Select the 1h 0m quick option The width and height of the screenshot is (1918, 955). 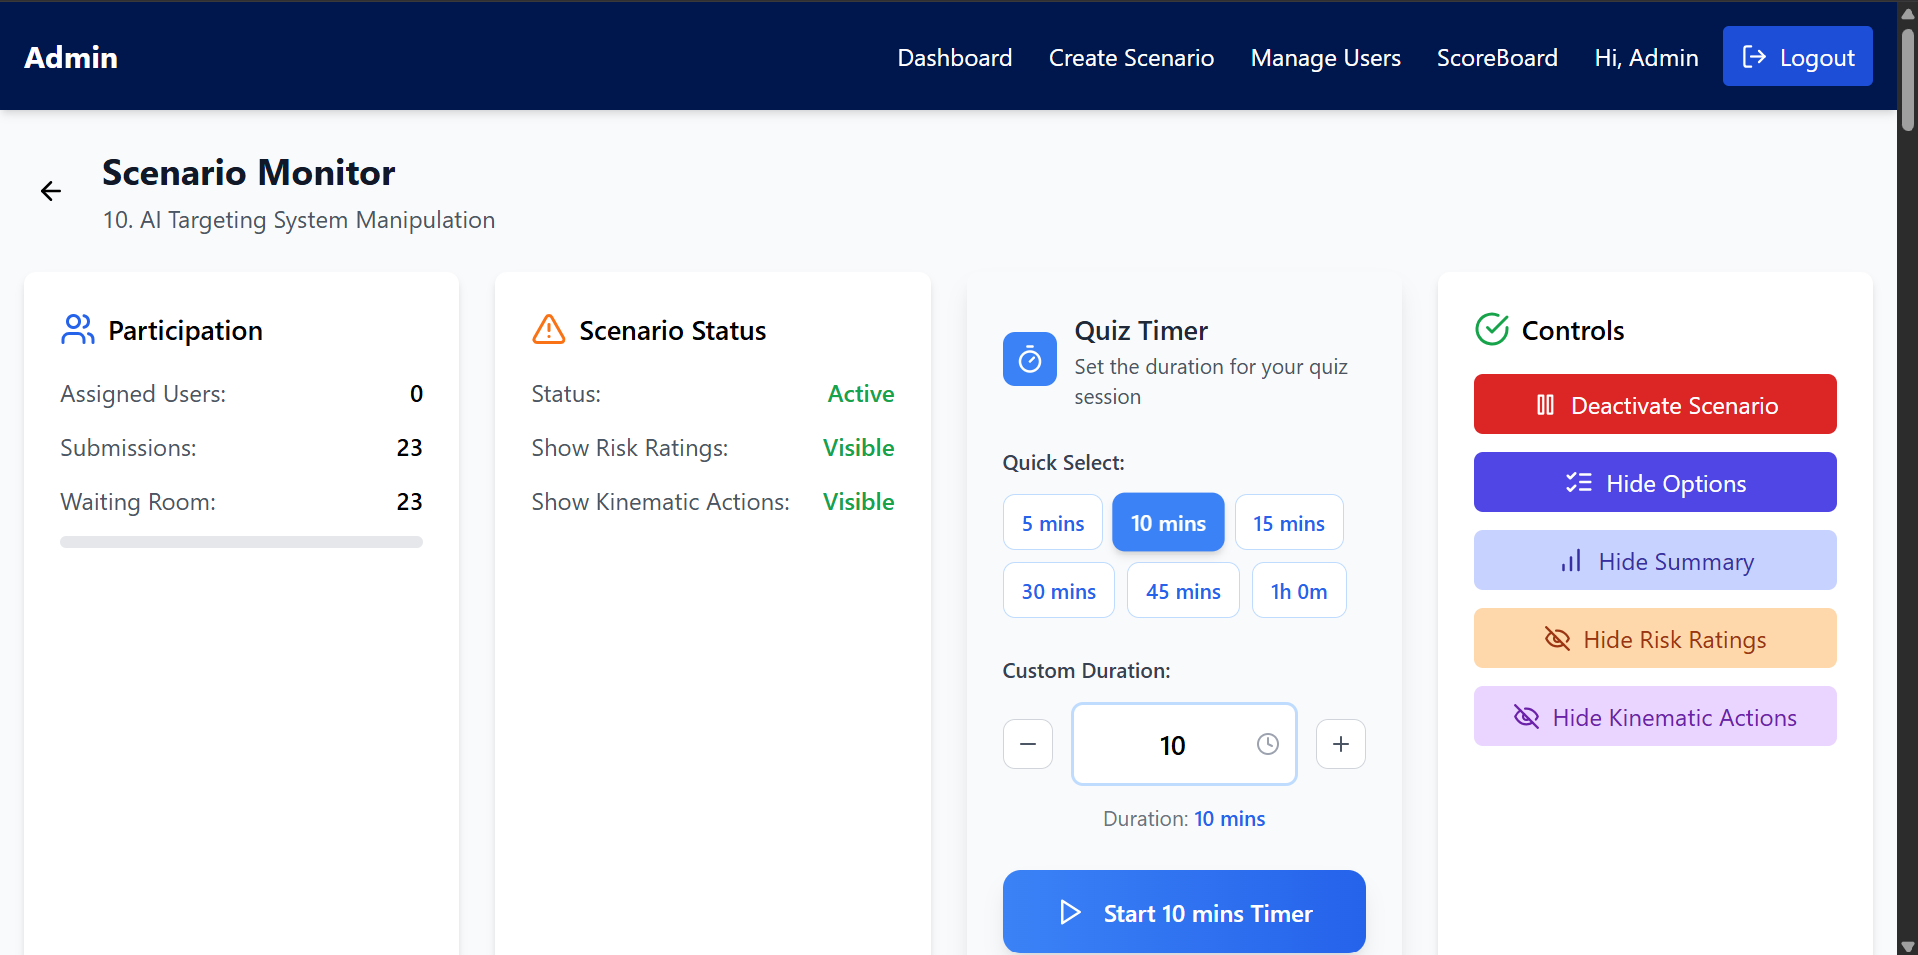1299,591
